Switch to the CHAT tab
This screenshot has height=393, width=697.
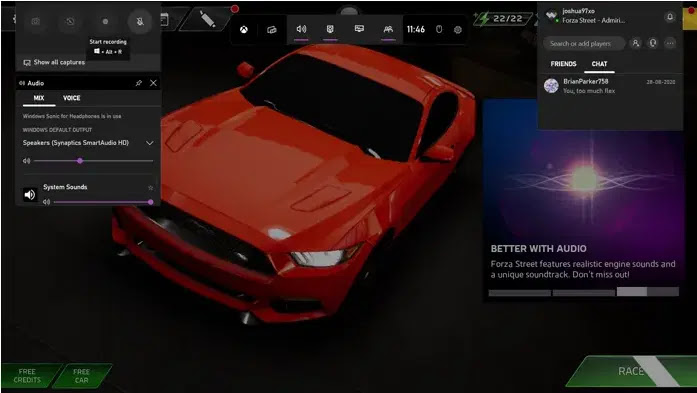click(599, 64)
